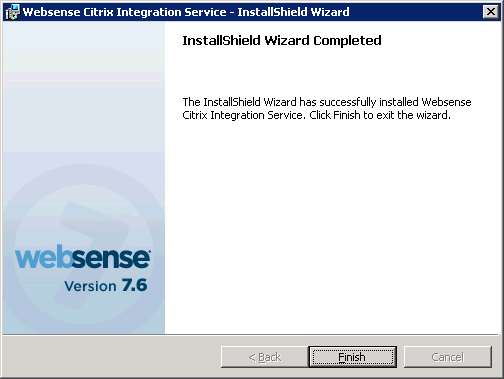Click the grayed-out Cancel button

448,357
